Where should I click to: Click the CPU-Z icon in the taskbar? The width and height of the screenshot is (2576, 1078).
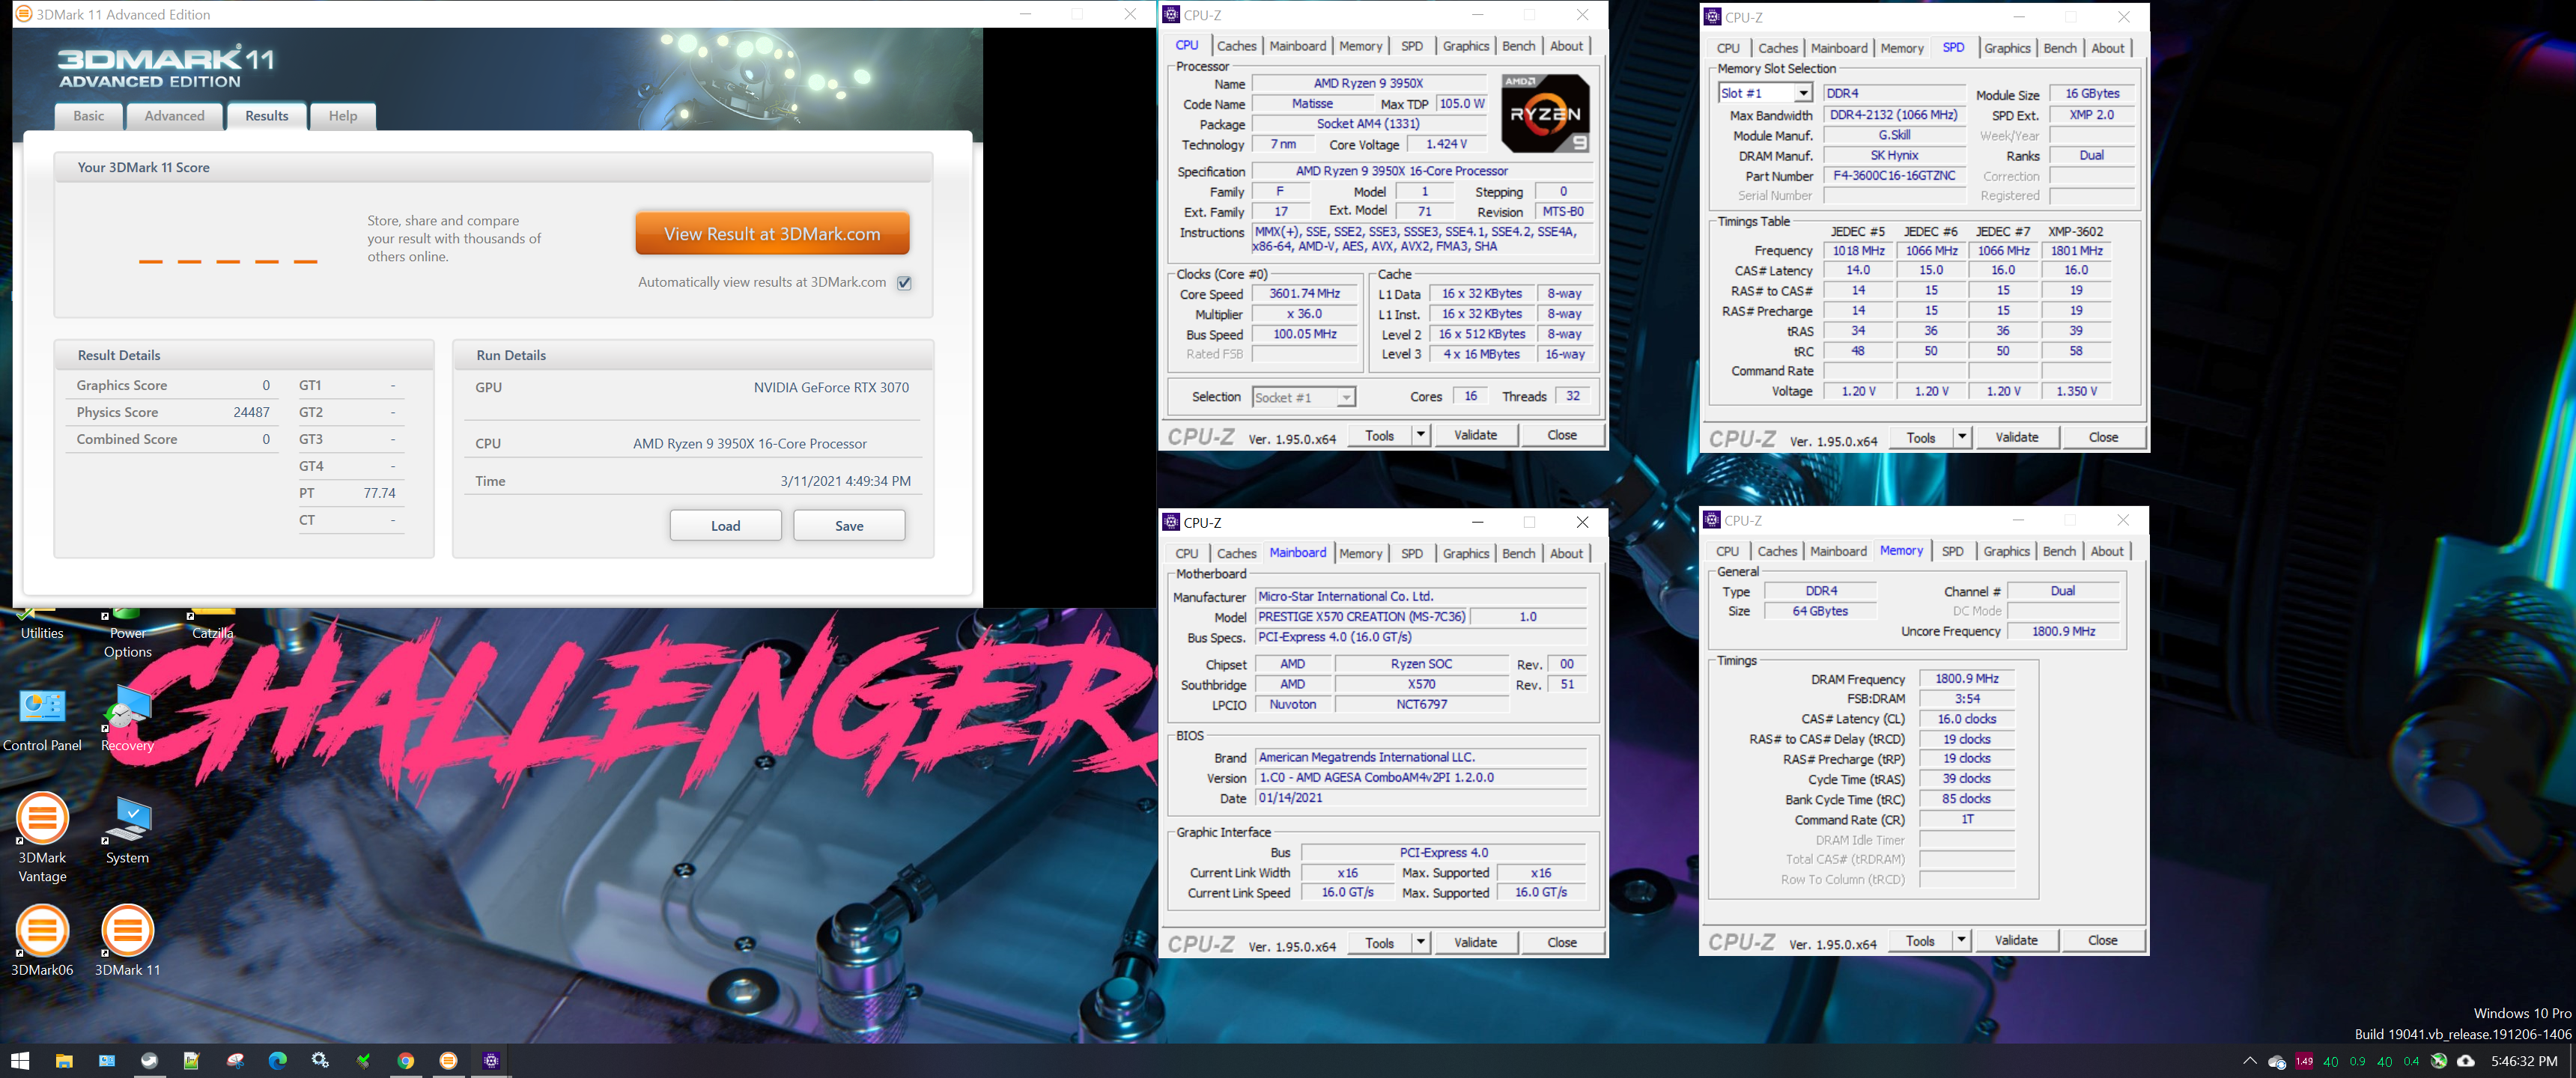click(x=491, y=1060)
